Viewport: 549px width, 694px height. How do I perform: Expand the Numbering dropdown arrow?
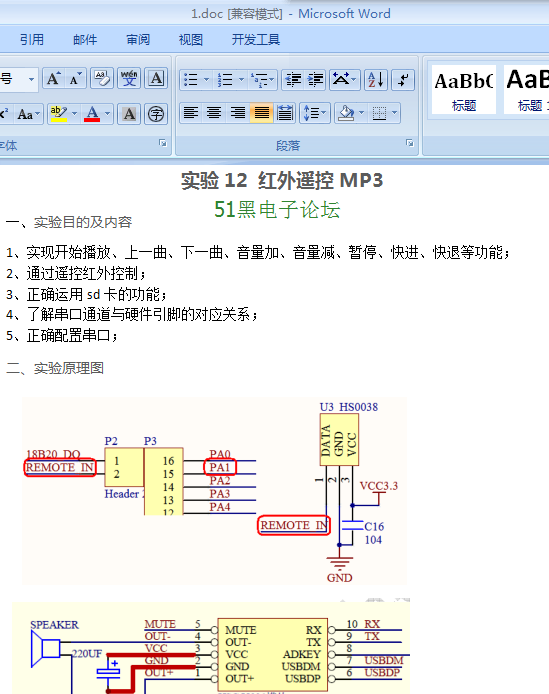pyautogui.click(x=241, y=80)
